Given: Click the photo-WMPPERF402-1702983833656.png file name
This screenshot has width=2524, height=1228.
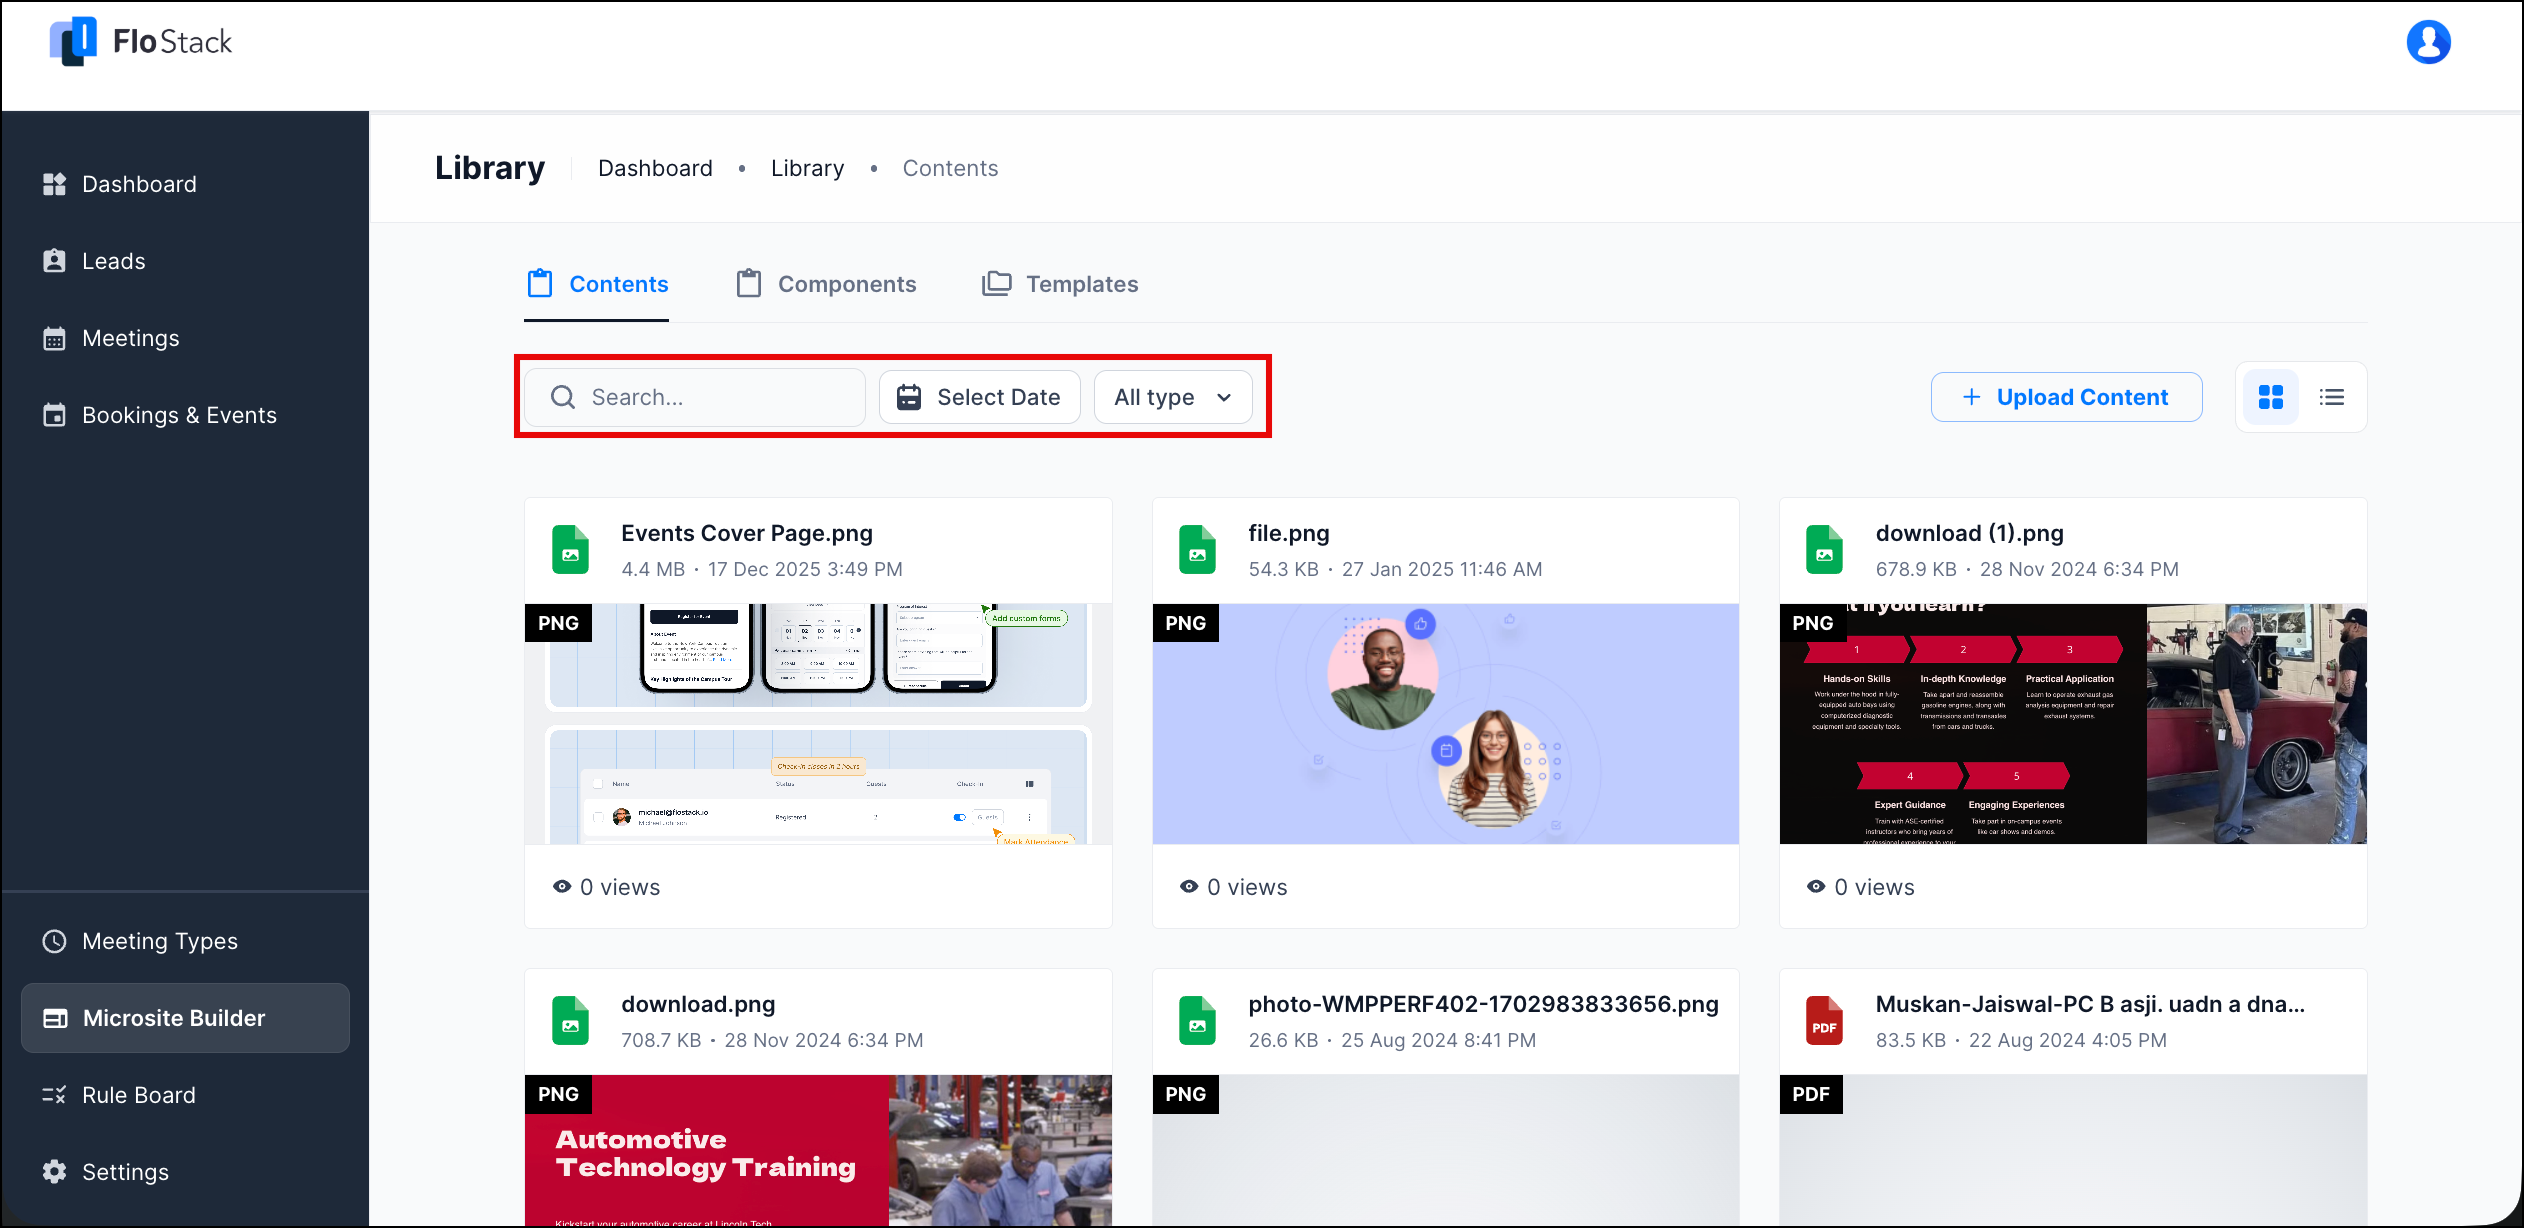Looking at the screenshot, I should tap(1483, 1004).
